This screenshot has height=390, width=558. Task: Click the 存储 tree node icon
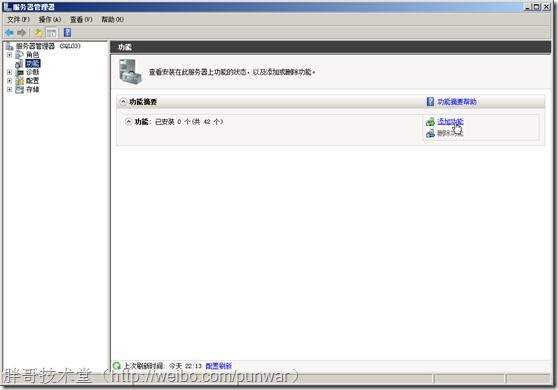pos(20,89)
